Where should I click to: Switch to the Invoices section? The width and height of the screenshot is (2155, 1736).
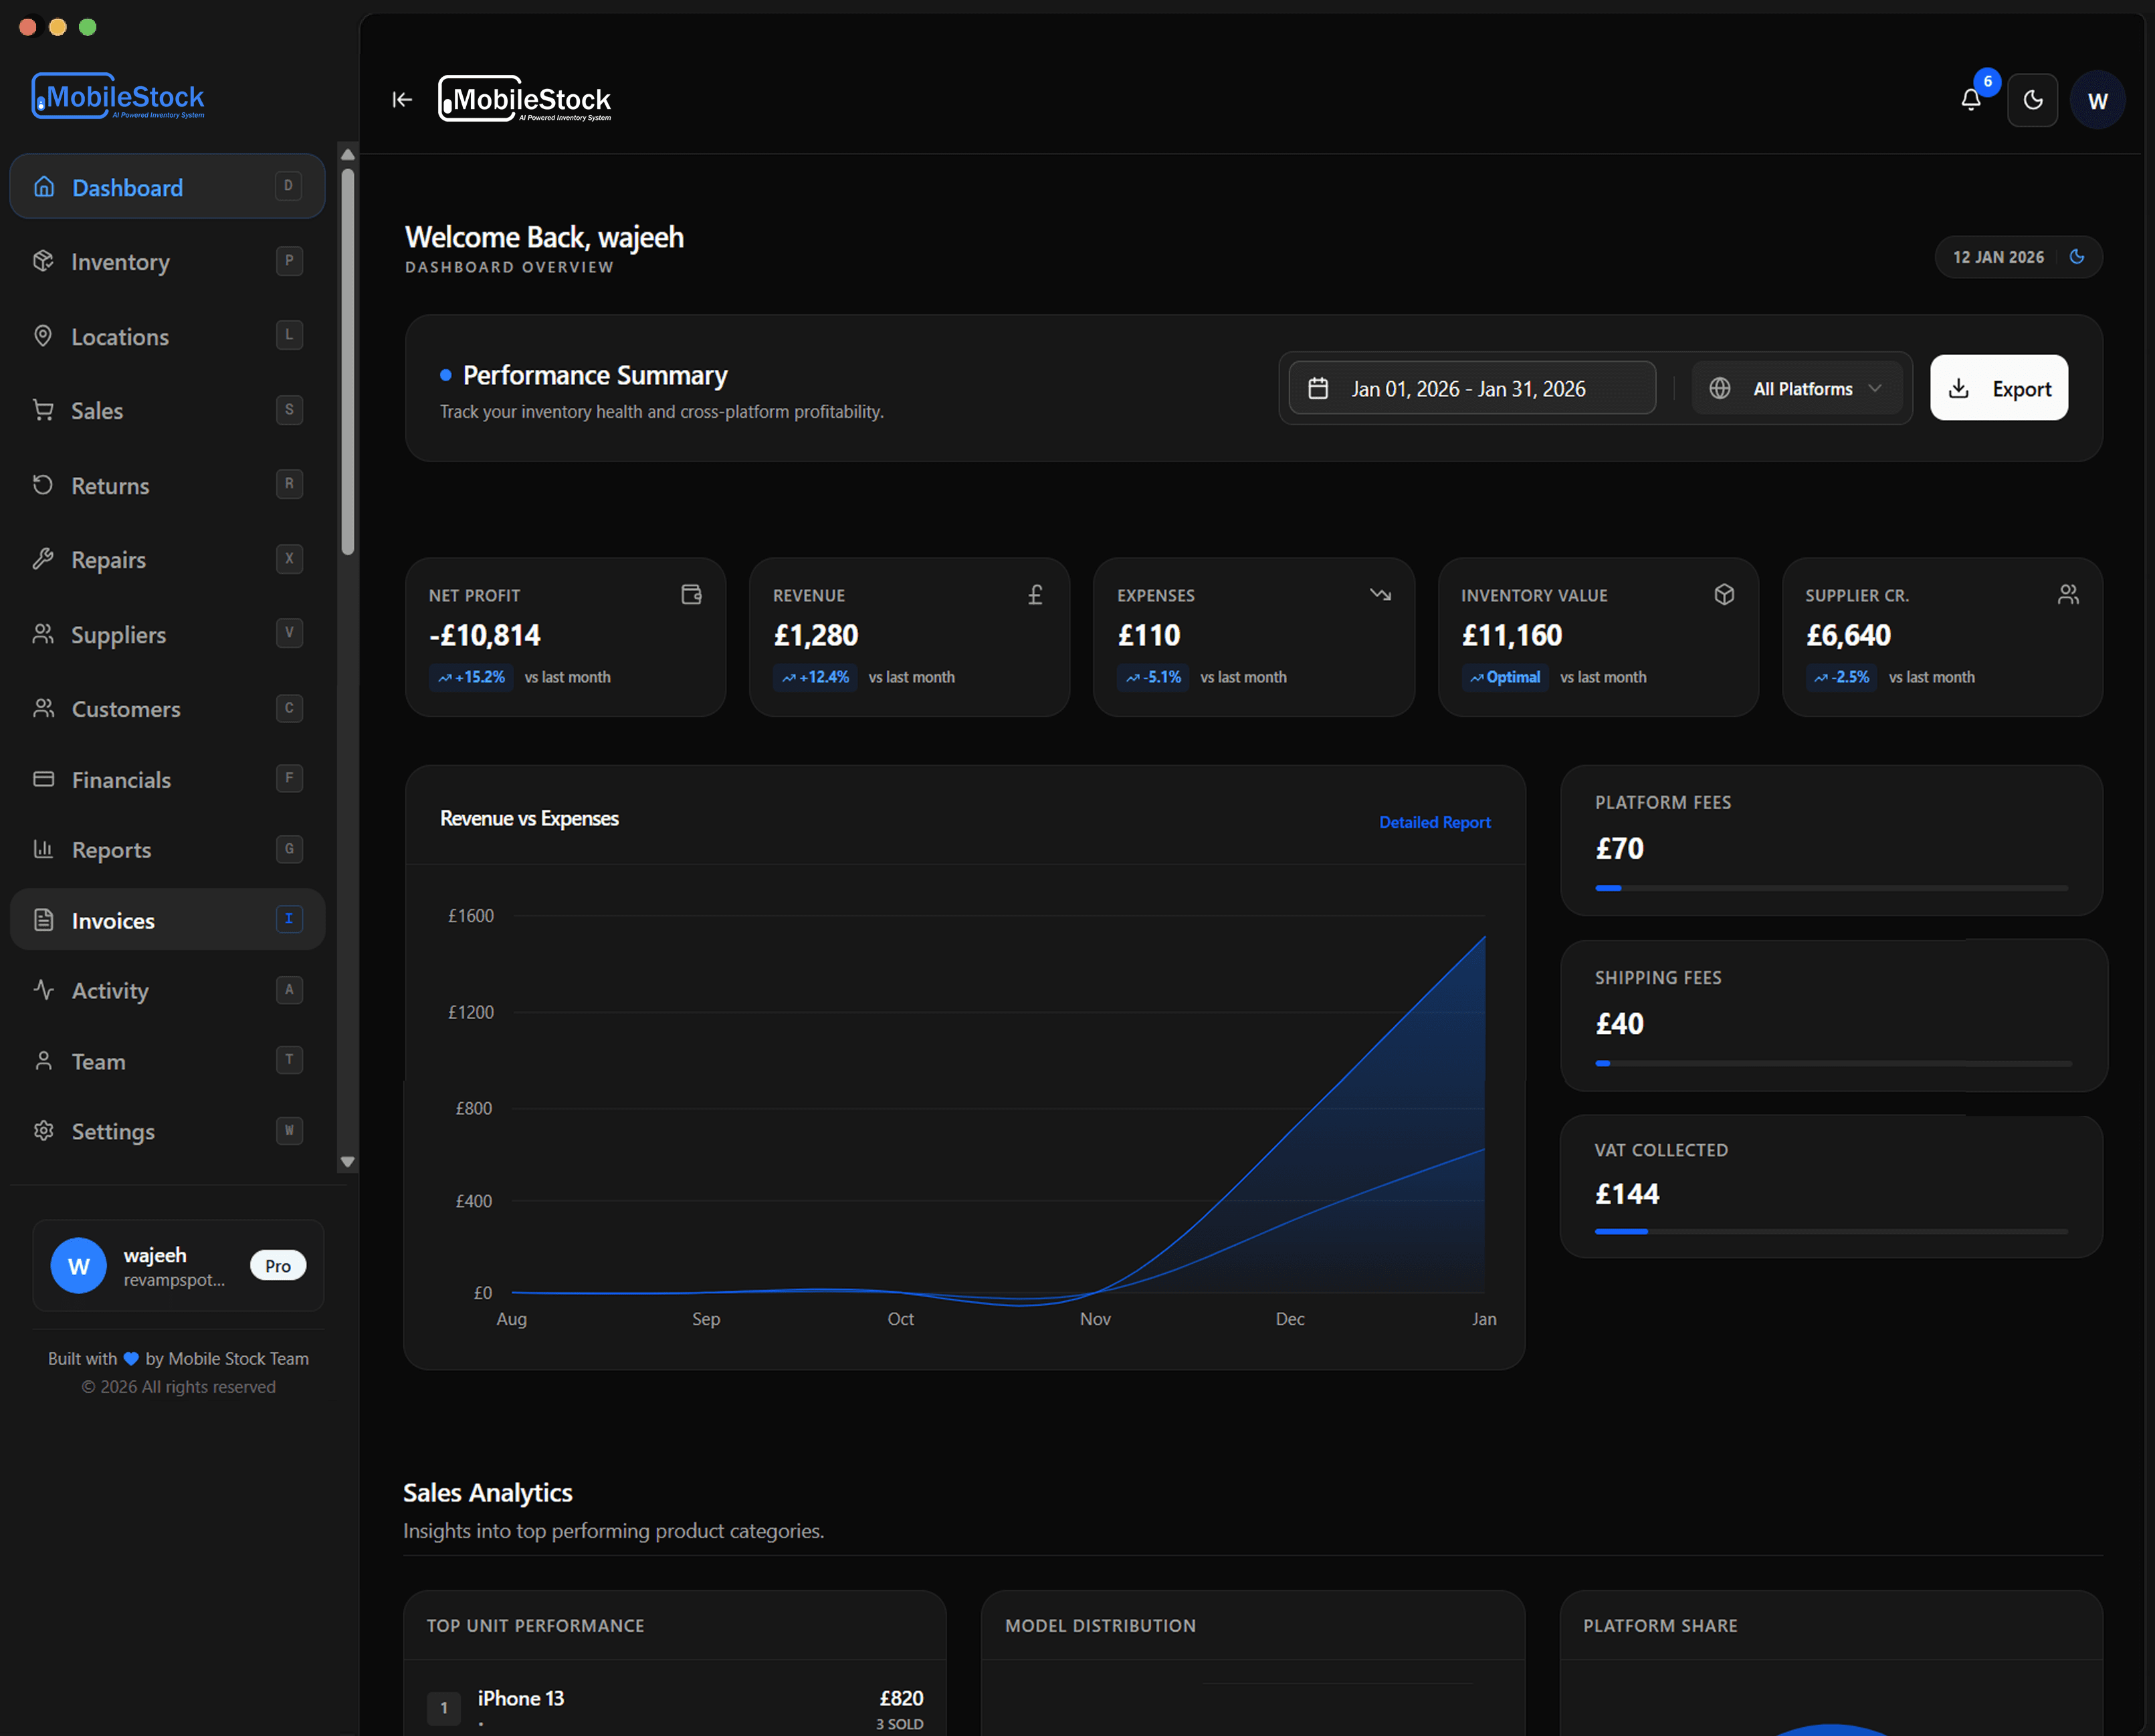(112, 920)
